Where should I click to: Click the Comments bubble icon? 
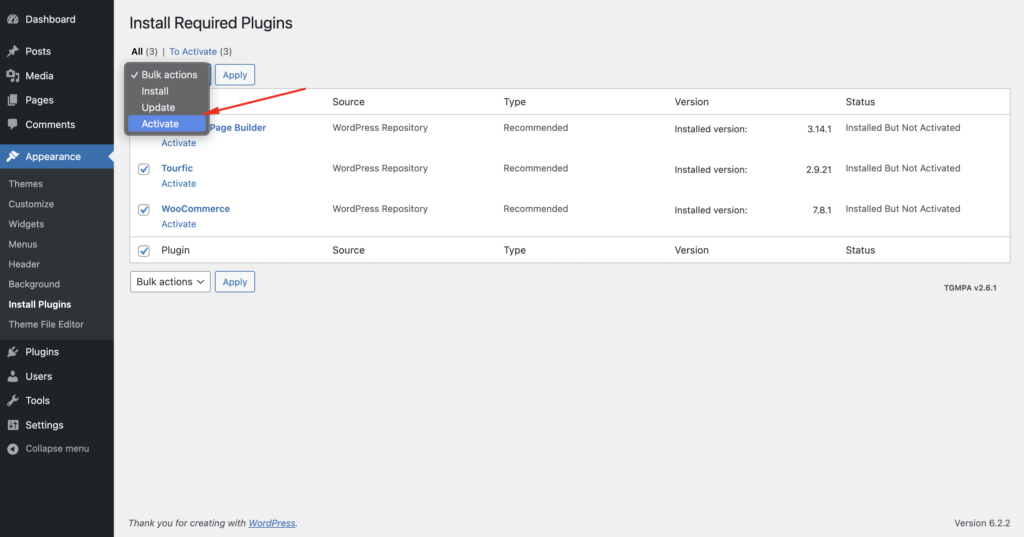pyautogui.click(x=13, y=124)
